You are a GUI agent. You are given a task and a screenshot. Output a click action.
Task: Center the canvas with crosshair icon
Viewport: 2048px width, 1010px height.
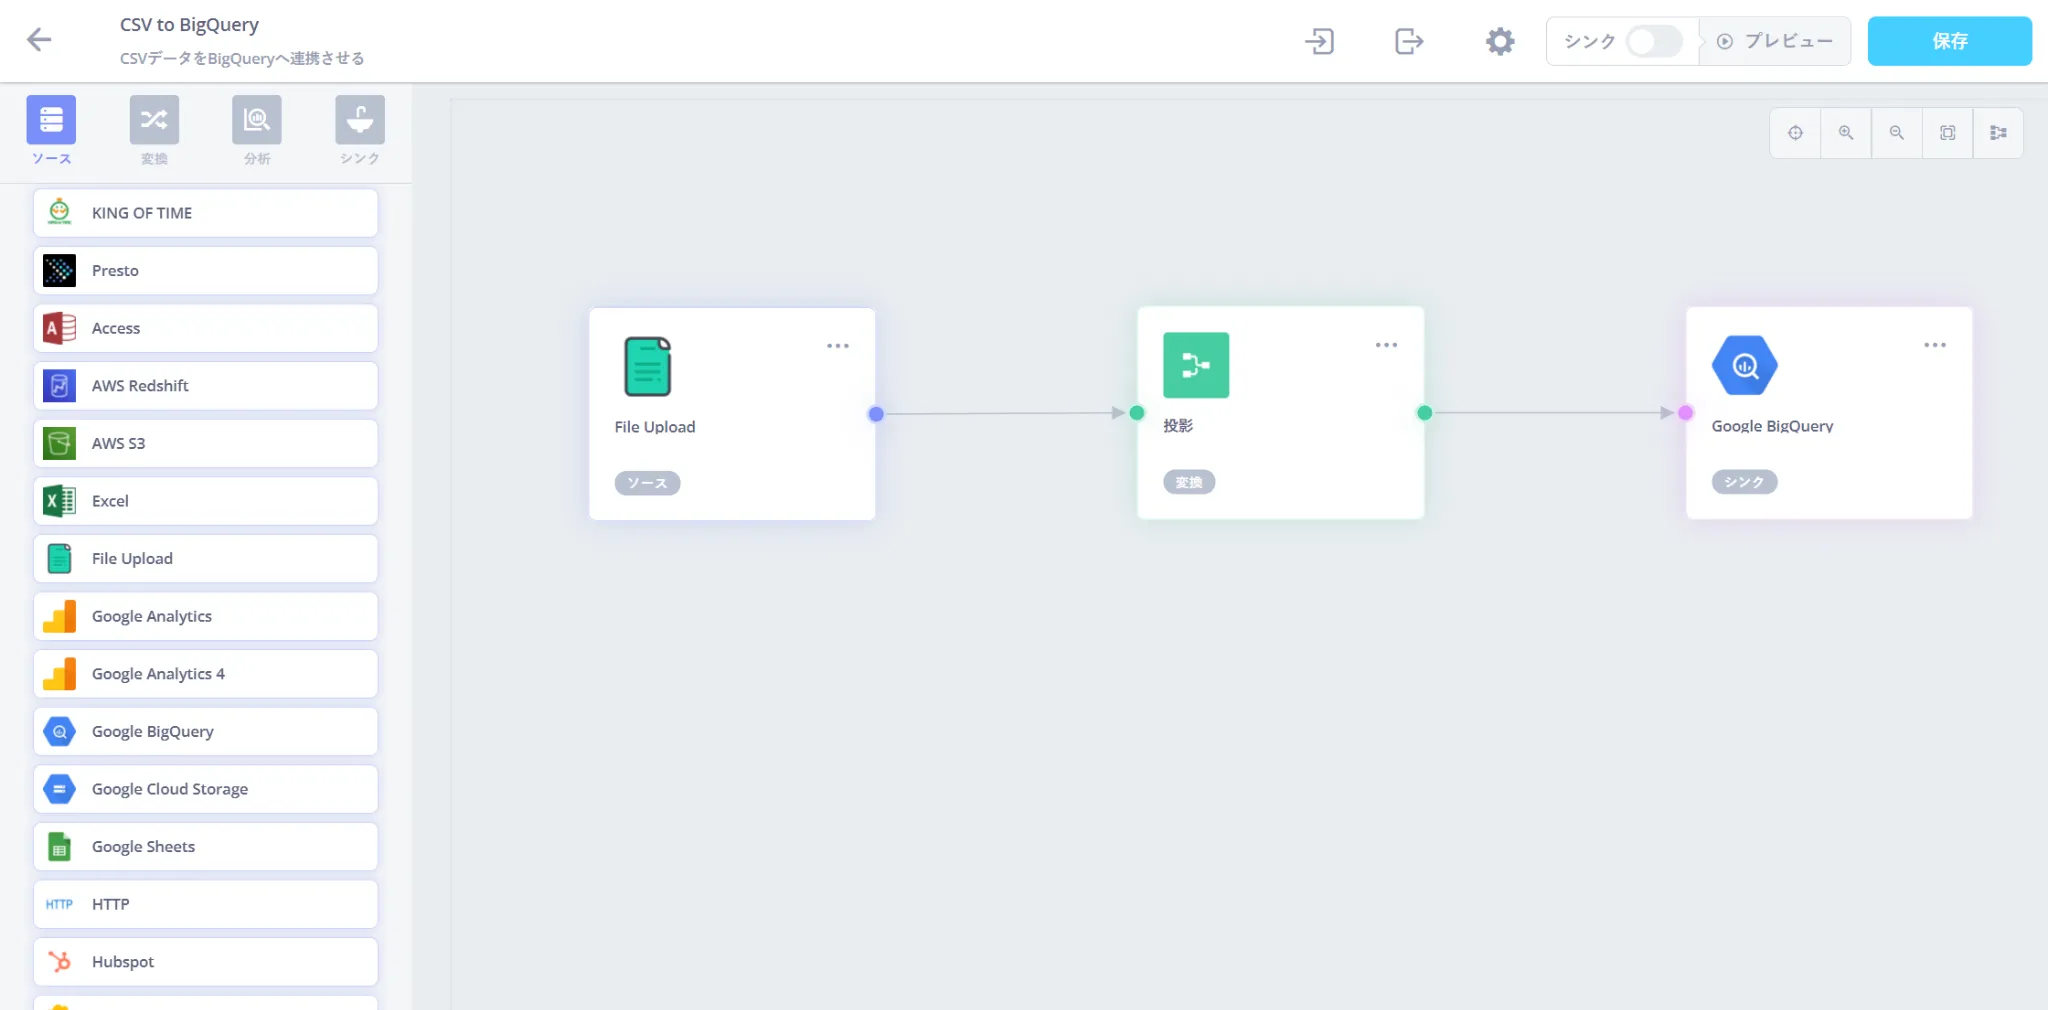pos(1796,133)
